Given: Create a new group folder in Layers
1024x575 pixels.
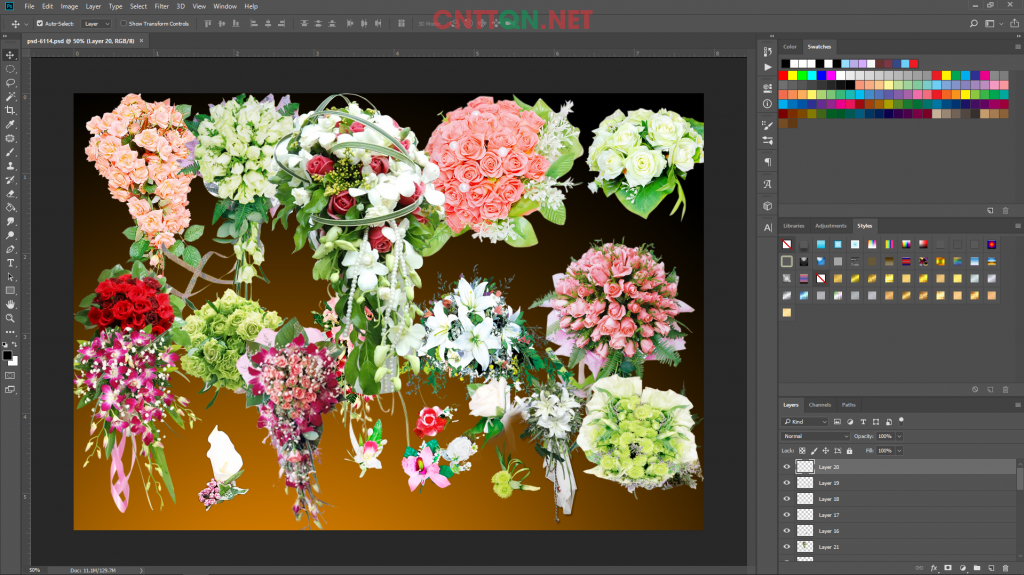Looking at the screenshot, I should [977, 568].
